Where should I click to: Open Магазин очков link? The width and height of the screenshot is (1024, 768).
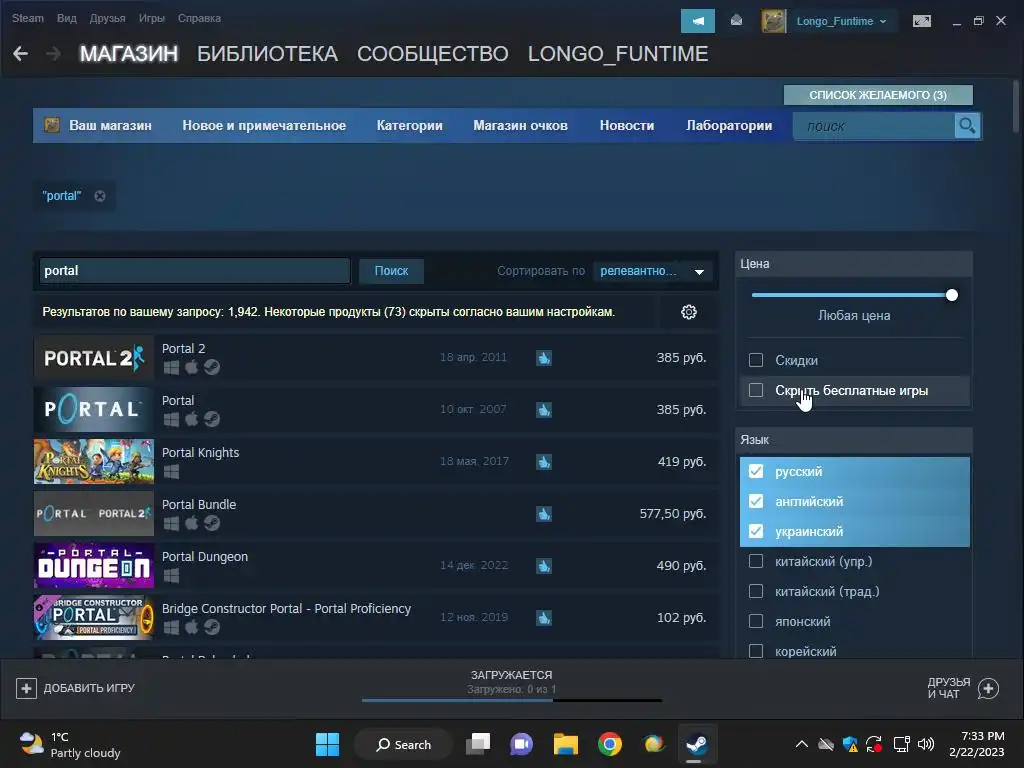(x=520, y=125)
